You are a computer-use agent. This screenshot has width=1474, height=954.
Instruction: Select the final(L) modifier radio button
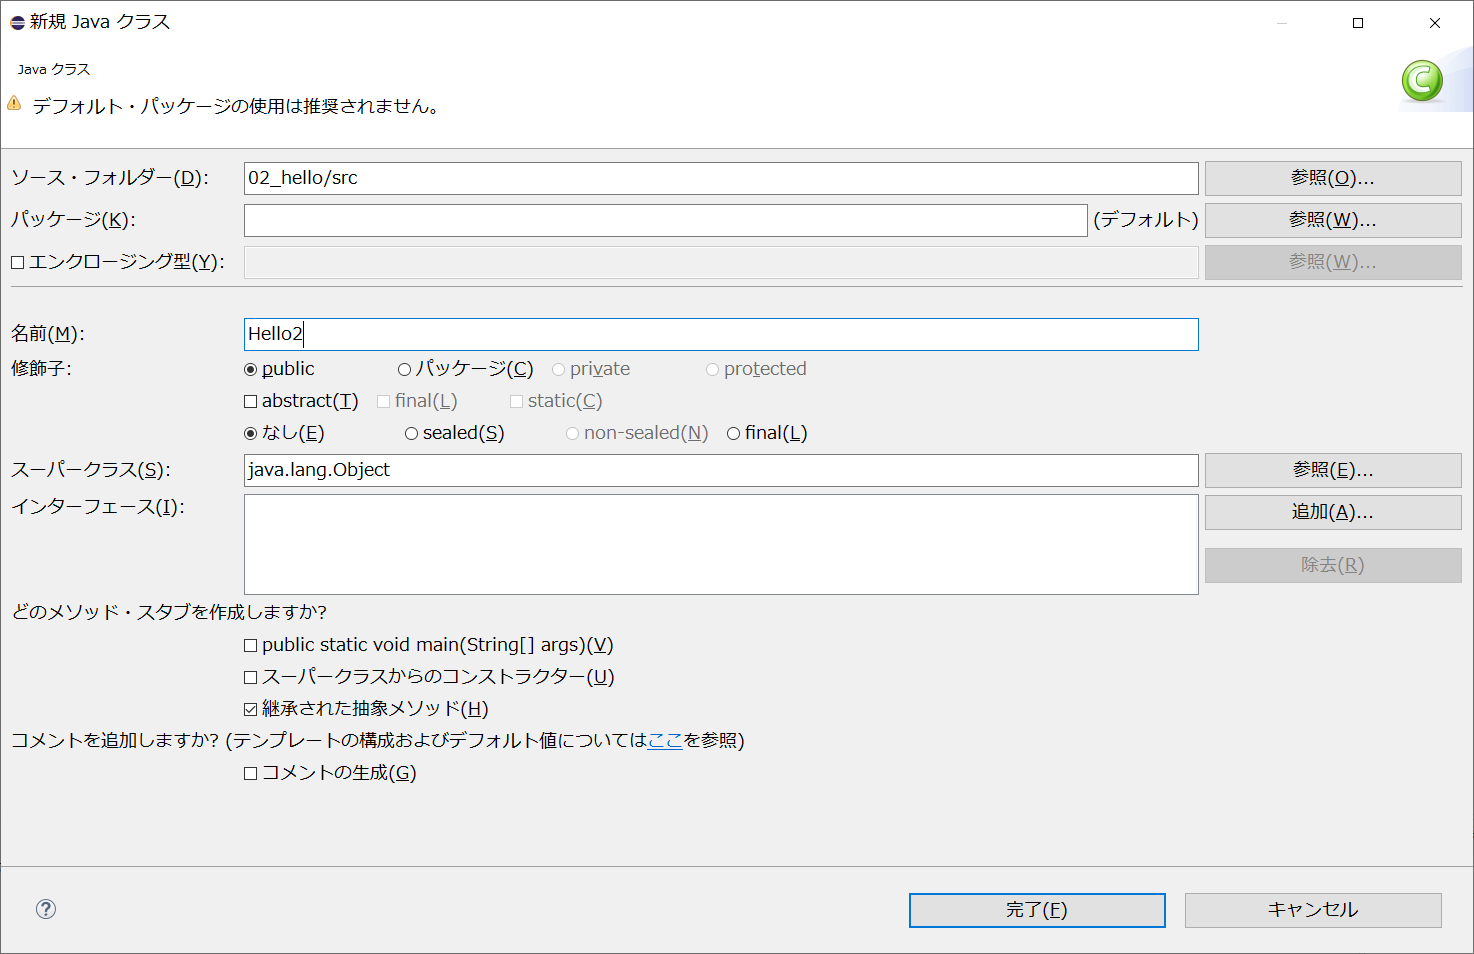click(735, 433)
